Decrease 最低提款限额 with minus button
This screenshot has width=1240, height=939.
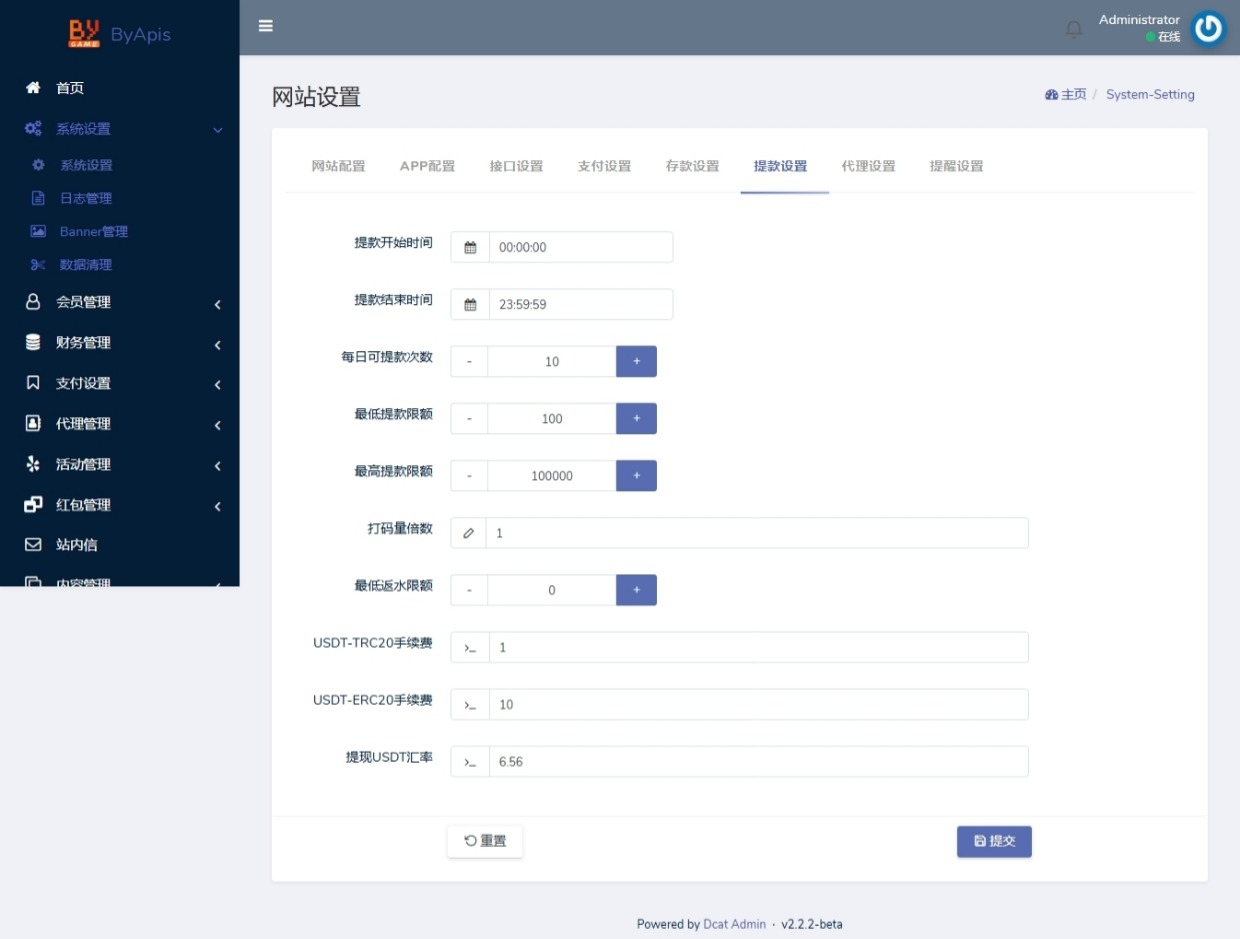click(469, 419)
